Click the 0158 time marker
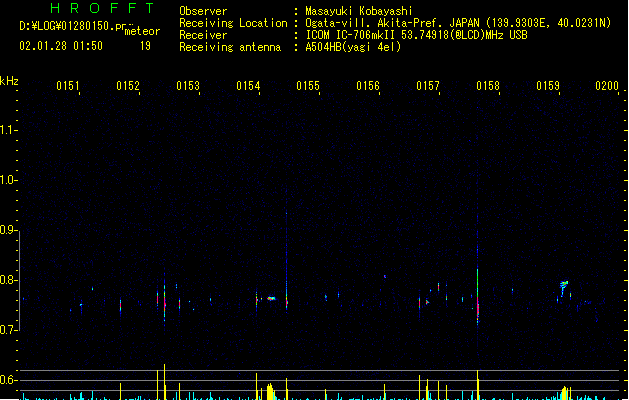629x400 pixels. pyautogui.click(x=488, y=86)
